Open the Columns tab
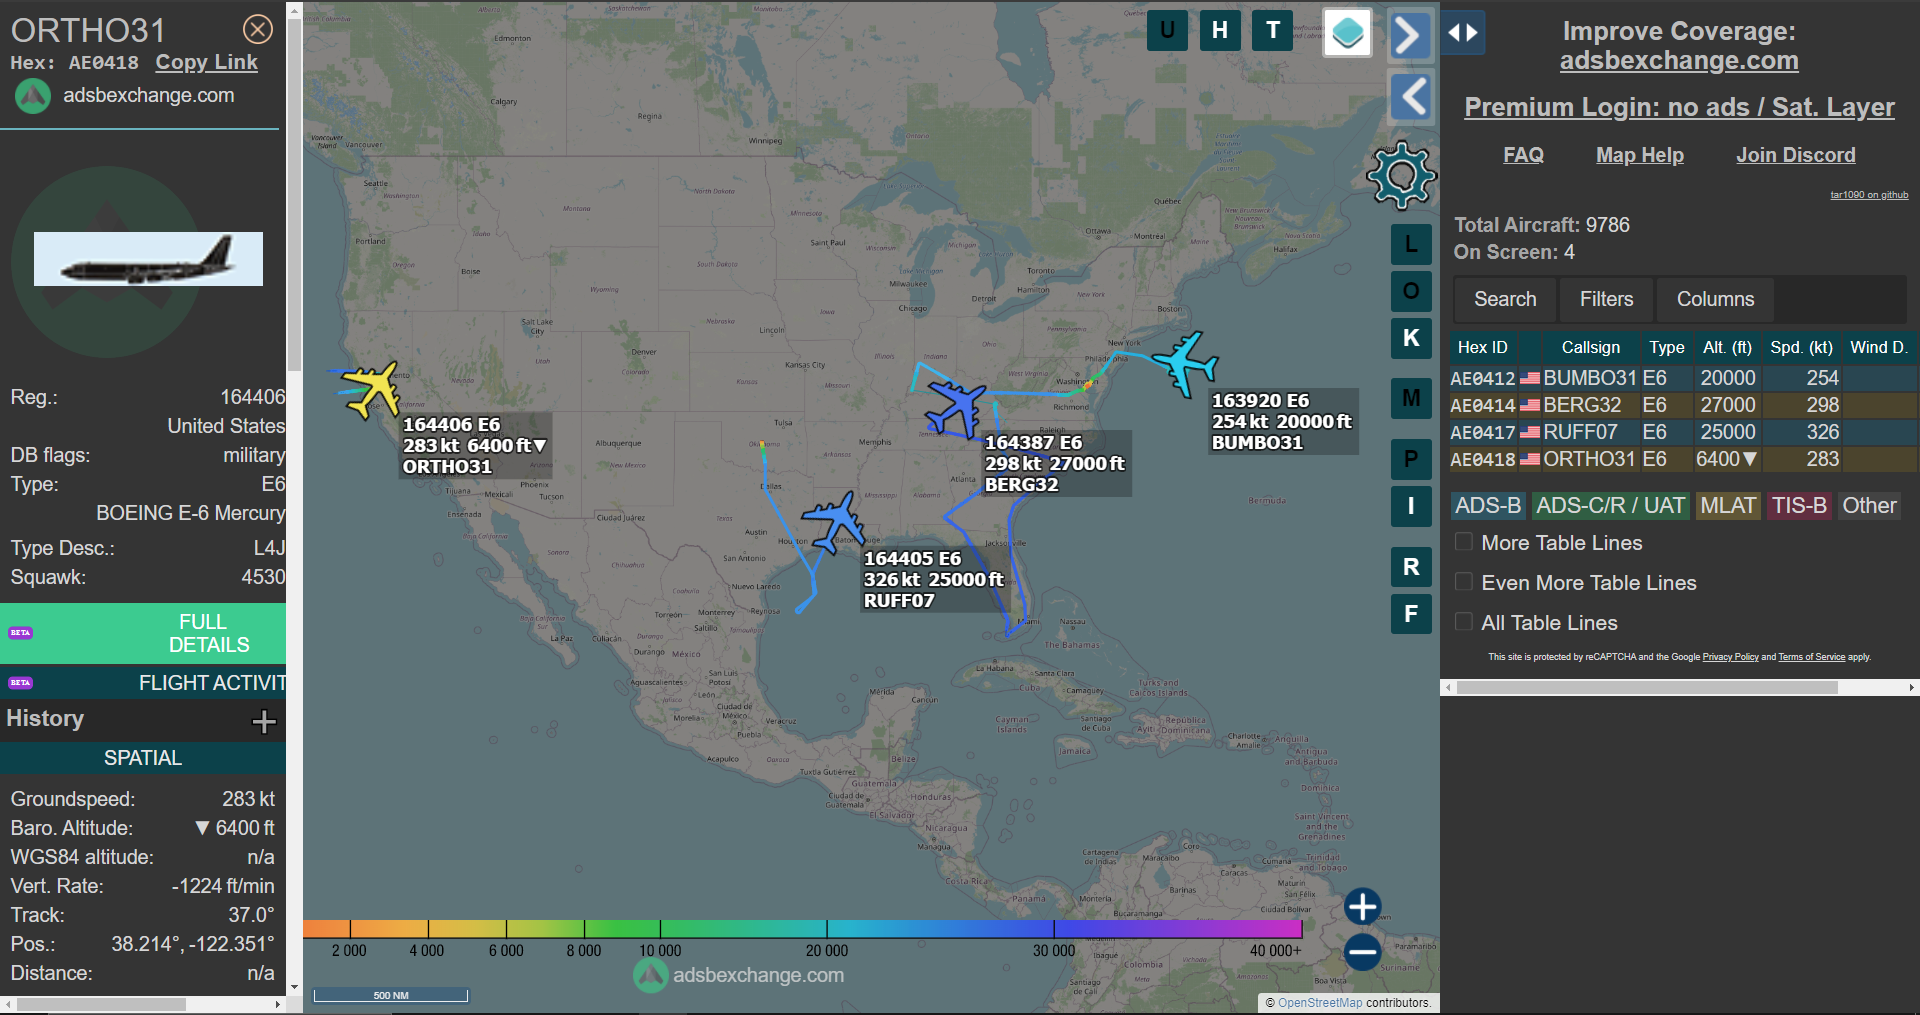 (x=1715, y=299)
